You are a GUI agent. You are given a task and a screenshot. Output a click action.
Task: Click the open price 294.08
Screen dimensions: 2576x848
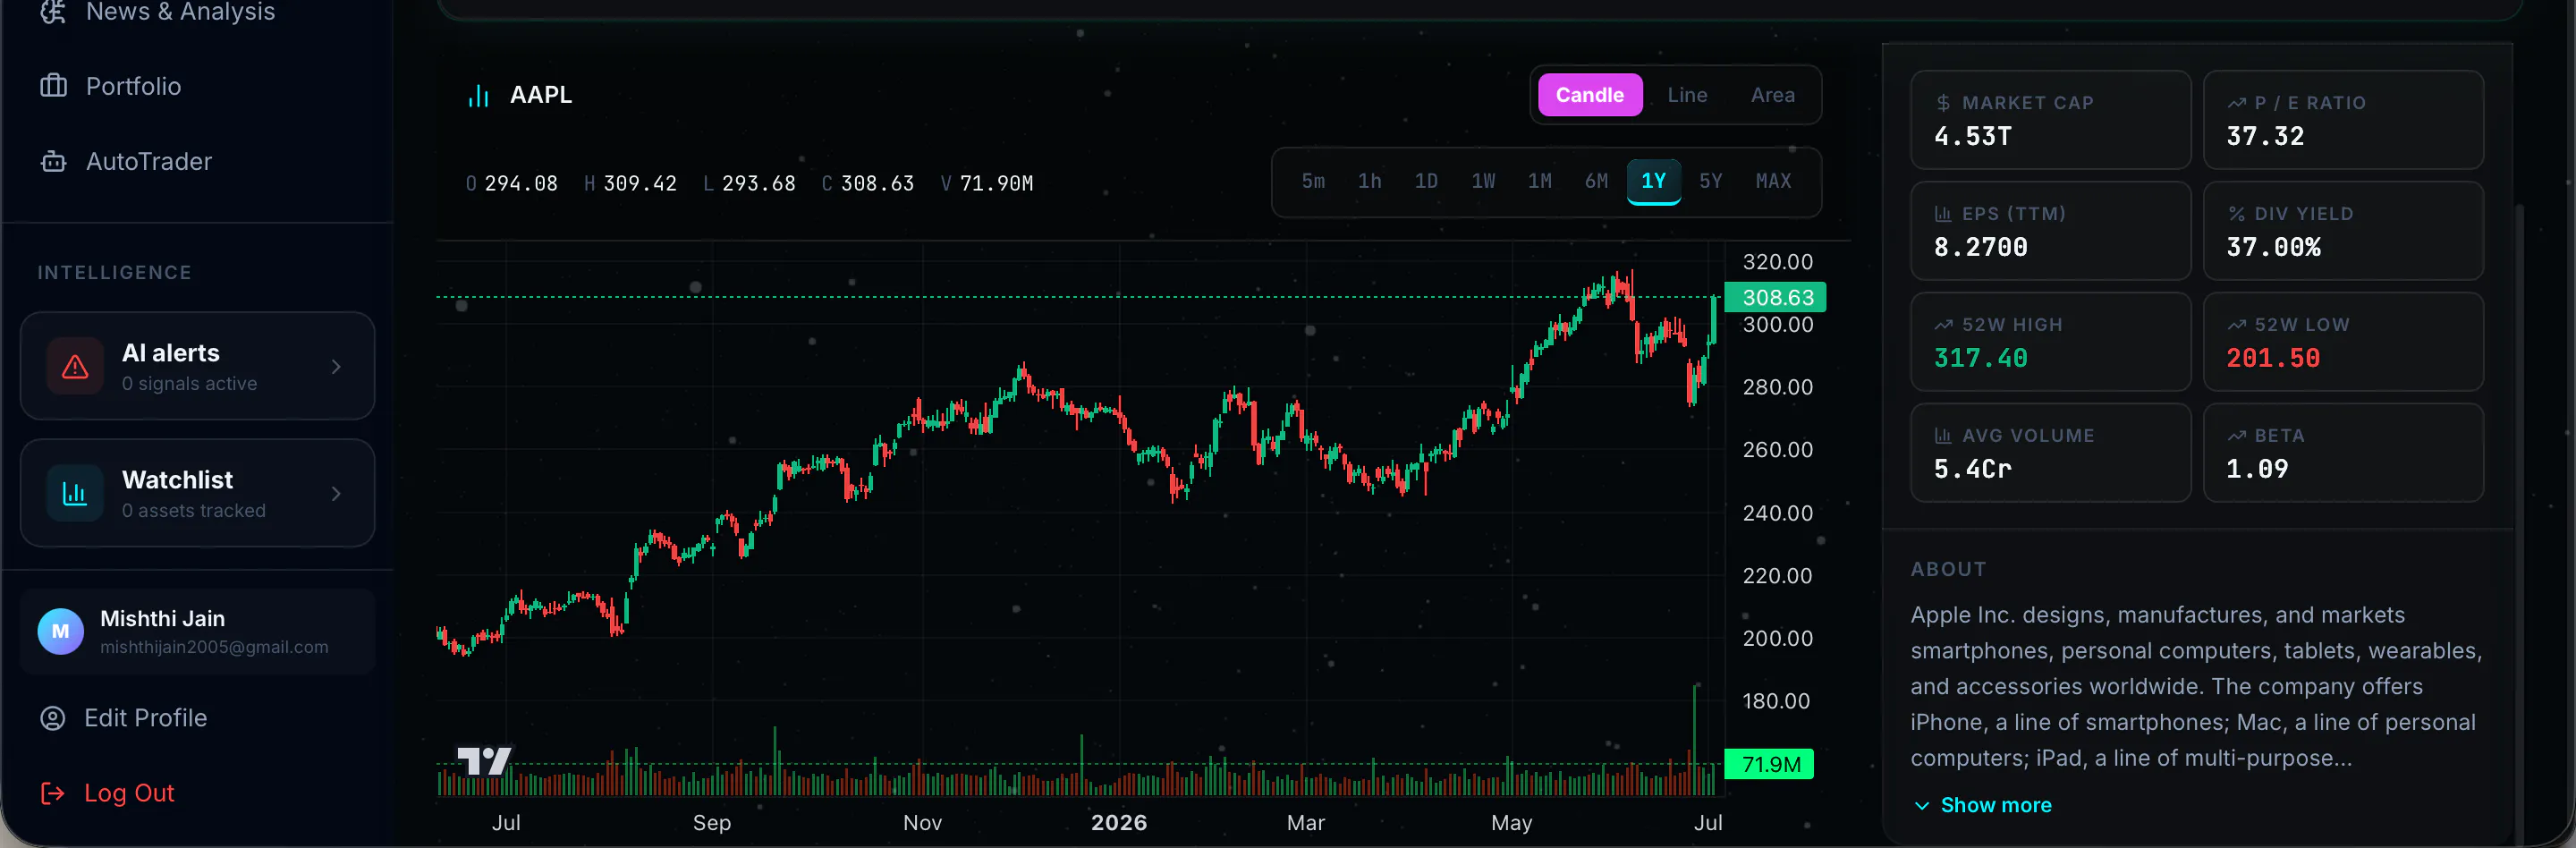pyautogui.click(x=521, y=184)
